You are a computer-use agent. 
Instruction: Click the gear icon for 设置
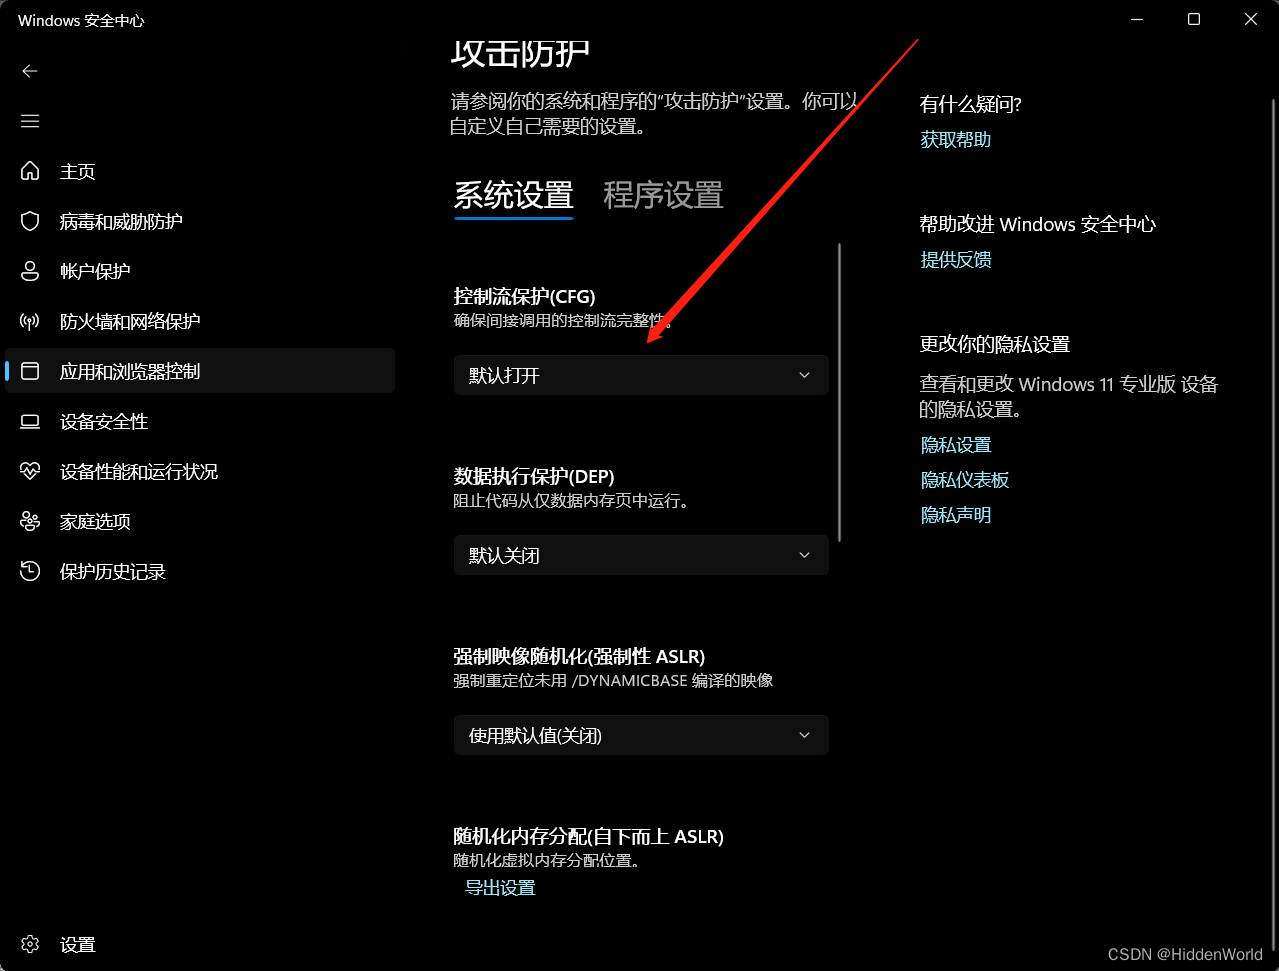point(30,944)
